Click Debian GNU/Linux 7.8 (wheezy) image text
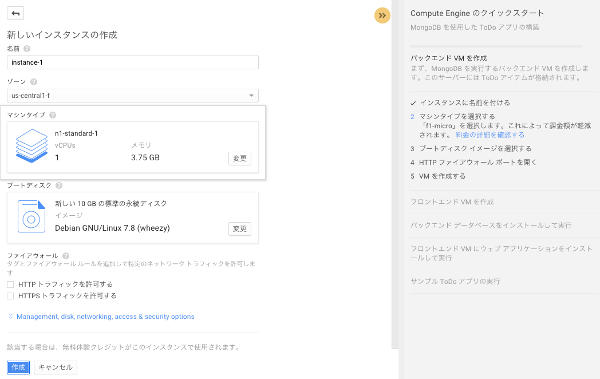This screenshot has width=600, height=379. click(x=112, y=228)
